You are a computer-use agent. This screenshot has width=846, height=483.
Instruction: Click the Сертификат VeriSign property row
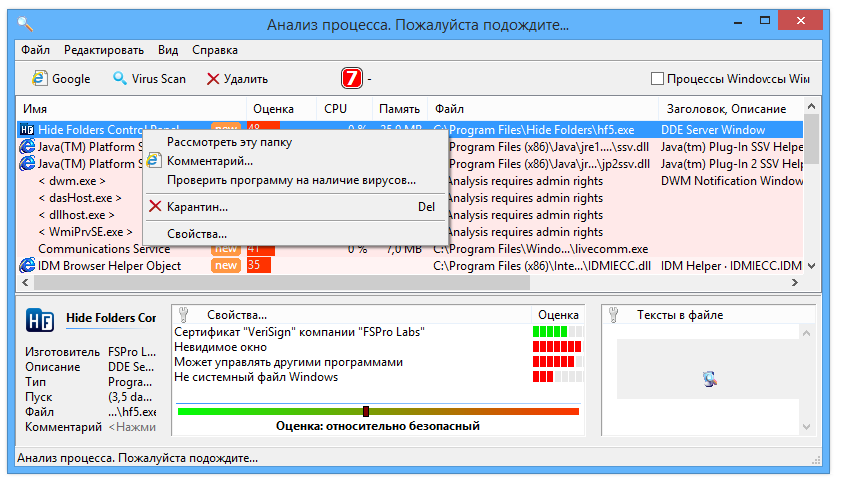(x=299, y=332)
